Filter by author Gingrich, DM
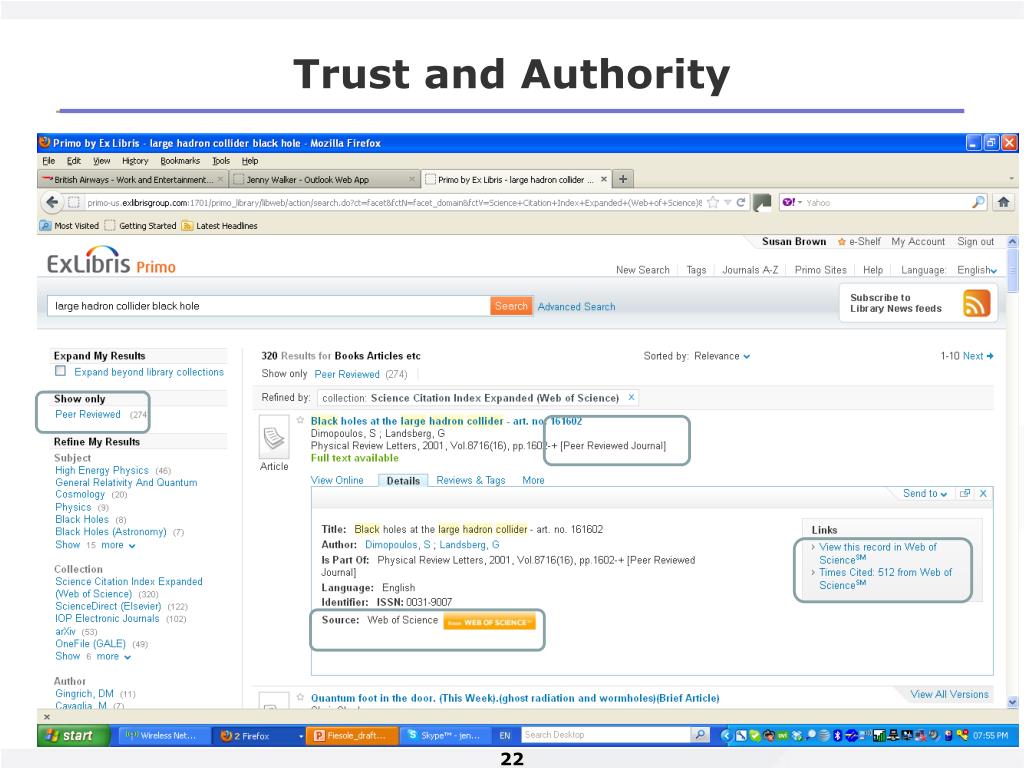The image size is (1024, 768). click(84, 694)
